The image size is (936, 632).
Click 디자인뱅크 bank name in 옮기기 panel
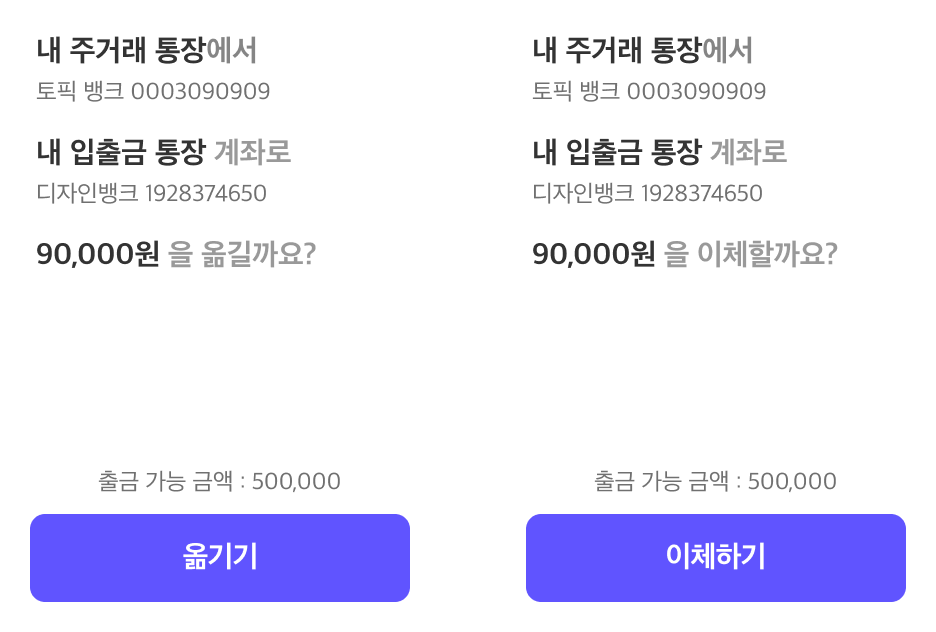pos(87,193)
